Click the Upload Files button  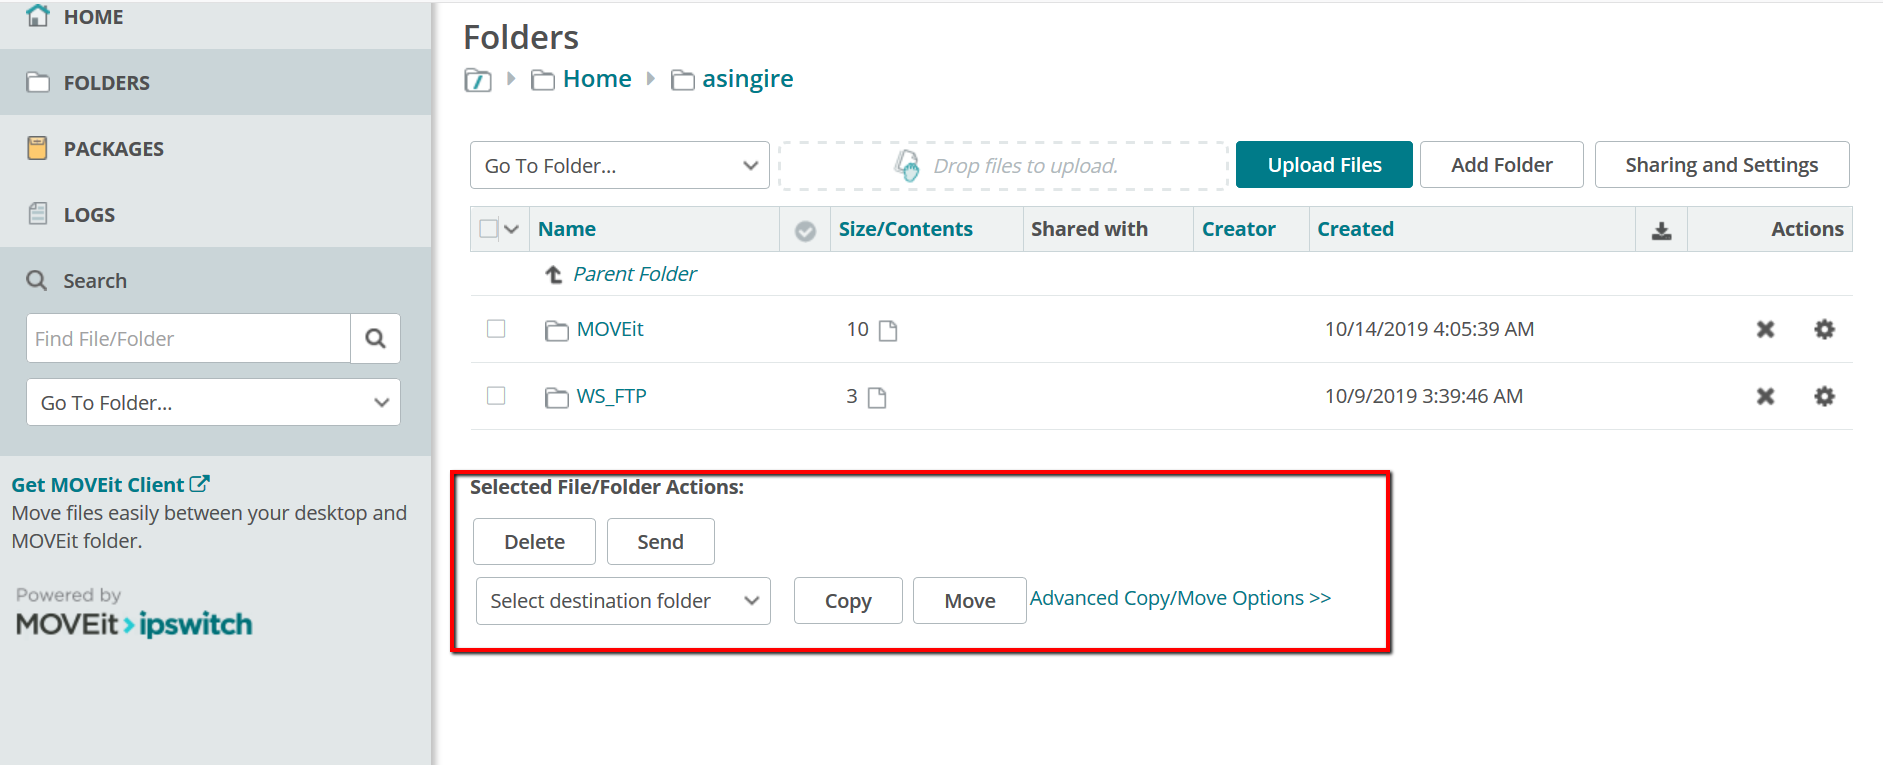pyautogui.click(x=1324, y=164)
